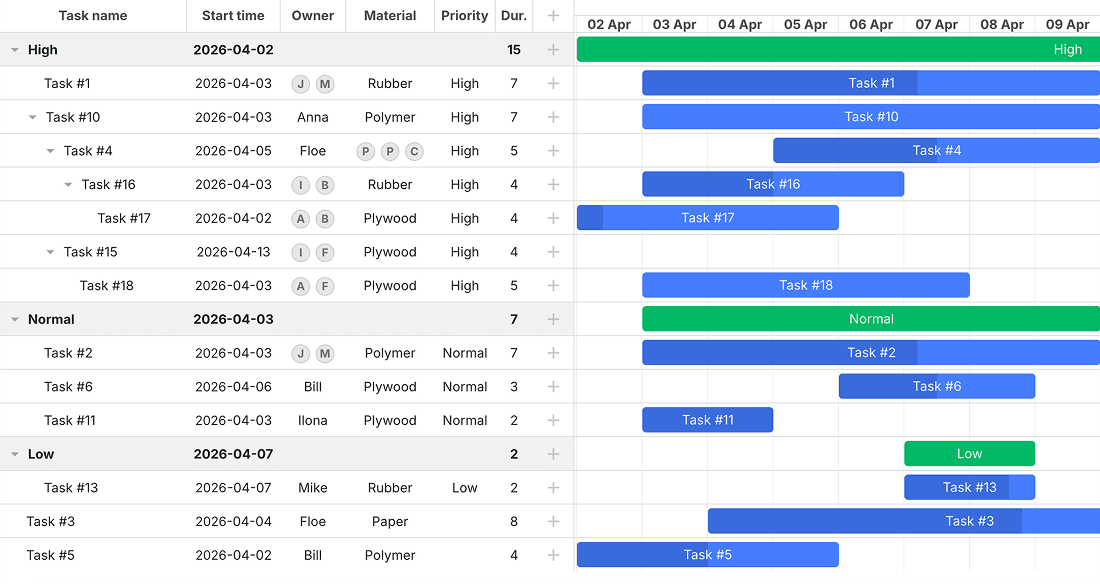Add a subtask to the High group row
The width and height of the screenshot is (1100, 584).
click(x=554, y=50)
